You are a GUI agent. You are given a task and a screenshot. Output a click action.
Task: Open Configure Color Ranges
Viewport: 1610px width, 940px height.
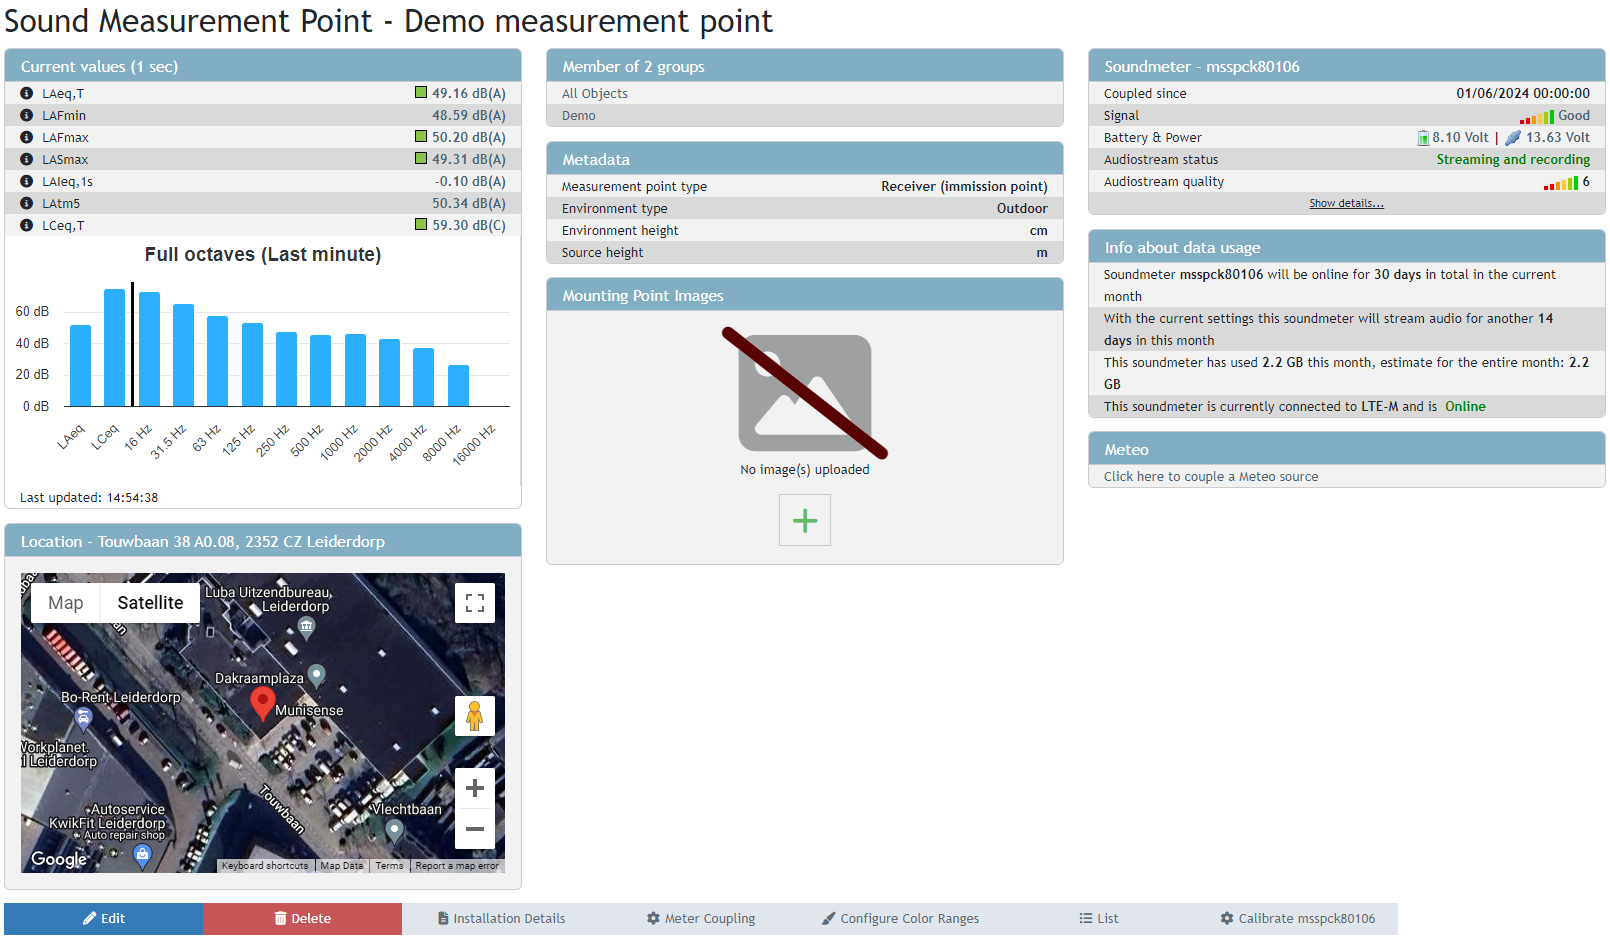pyautogui.click(x=900, y=918)
